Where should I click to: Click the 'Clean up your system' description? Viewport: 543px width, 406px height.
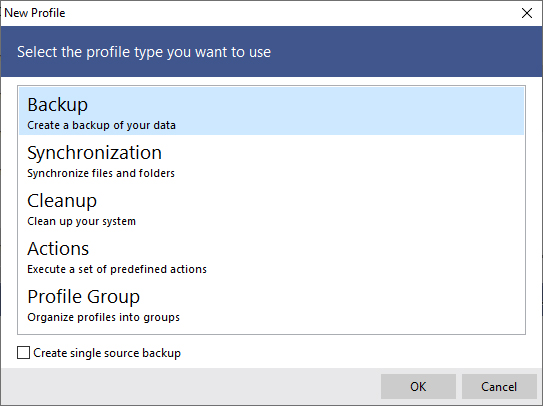pyautogui.click(x=82, y=221)
